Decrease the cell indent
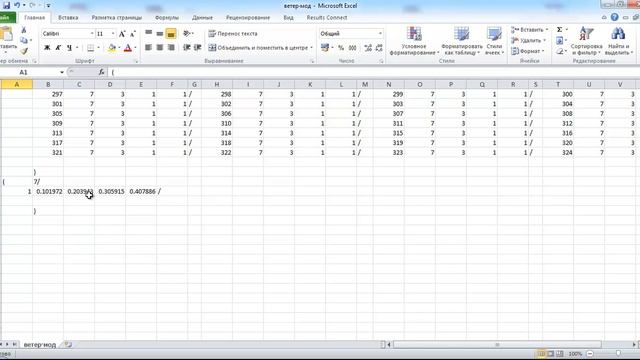The image size is (640, 360). click(x=187, y=48)
